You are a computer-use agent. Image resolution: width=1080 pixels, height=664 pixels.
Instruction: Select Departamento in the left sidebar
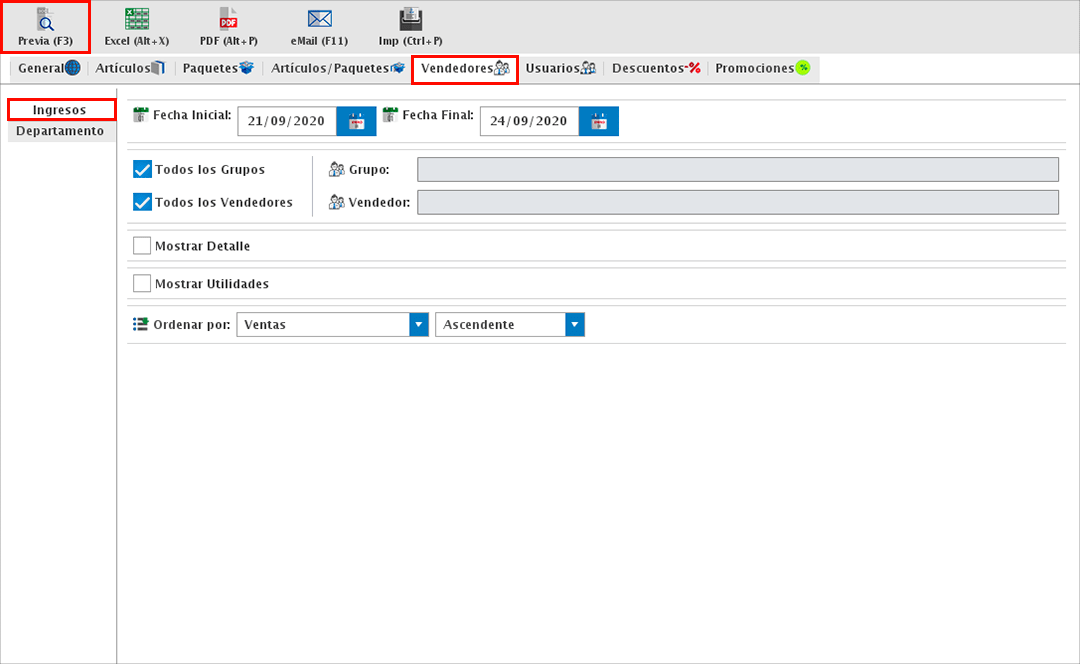tap(60, 131)
